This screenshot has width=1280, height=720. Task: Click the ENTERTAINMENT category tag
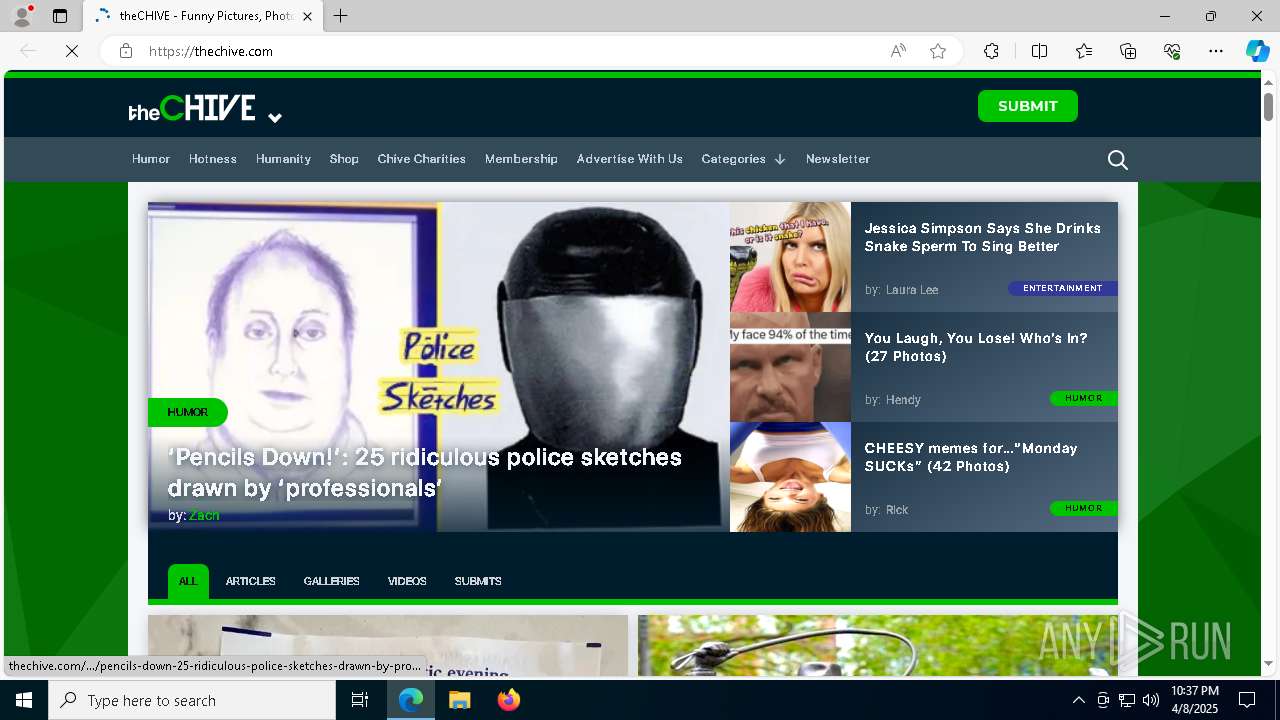1062,288
